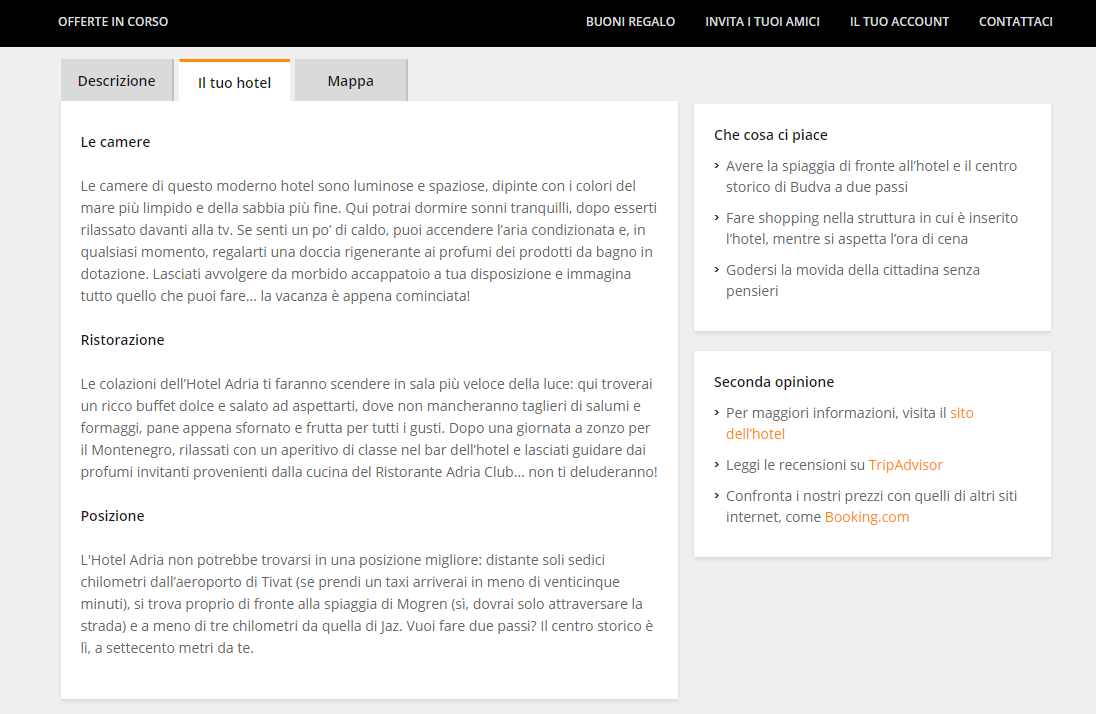Click Contattaci in the top bar
1096x714 pixels.
point(1015,22)
